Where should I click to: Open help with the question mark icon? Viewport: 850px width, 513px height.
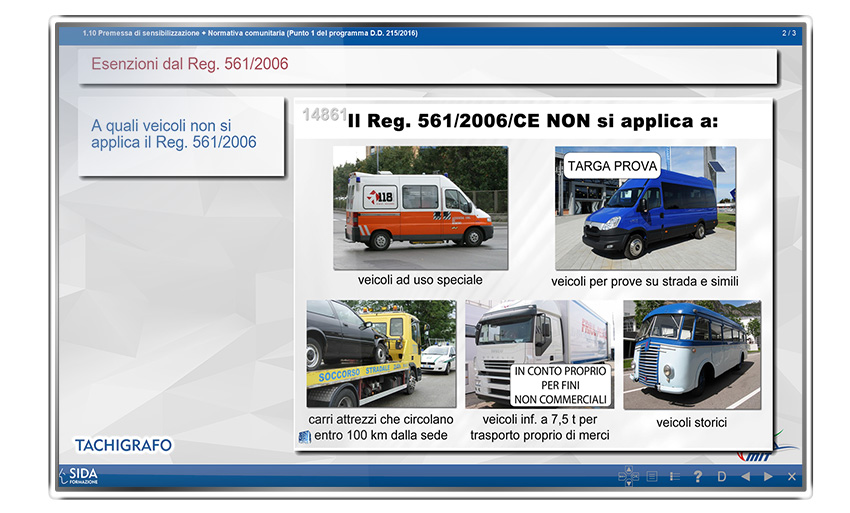tap(698, 477)
